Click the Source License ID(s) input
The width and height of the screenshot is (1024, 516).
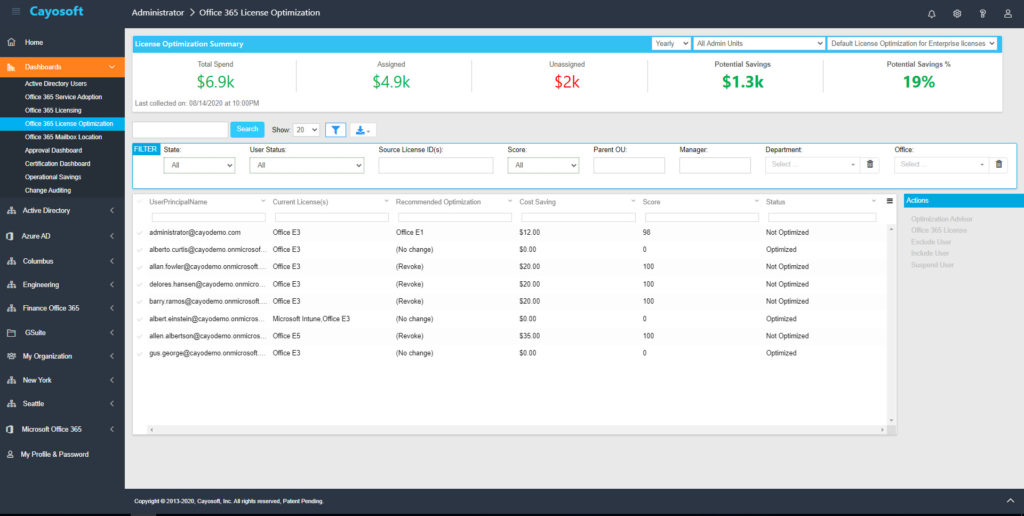[x=436, y=165]
